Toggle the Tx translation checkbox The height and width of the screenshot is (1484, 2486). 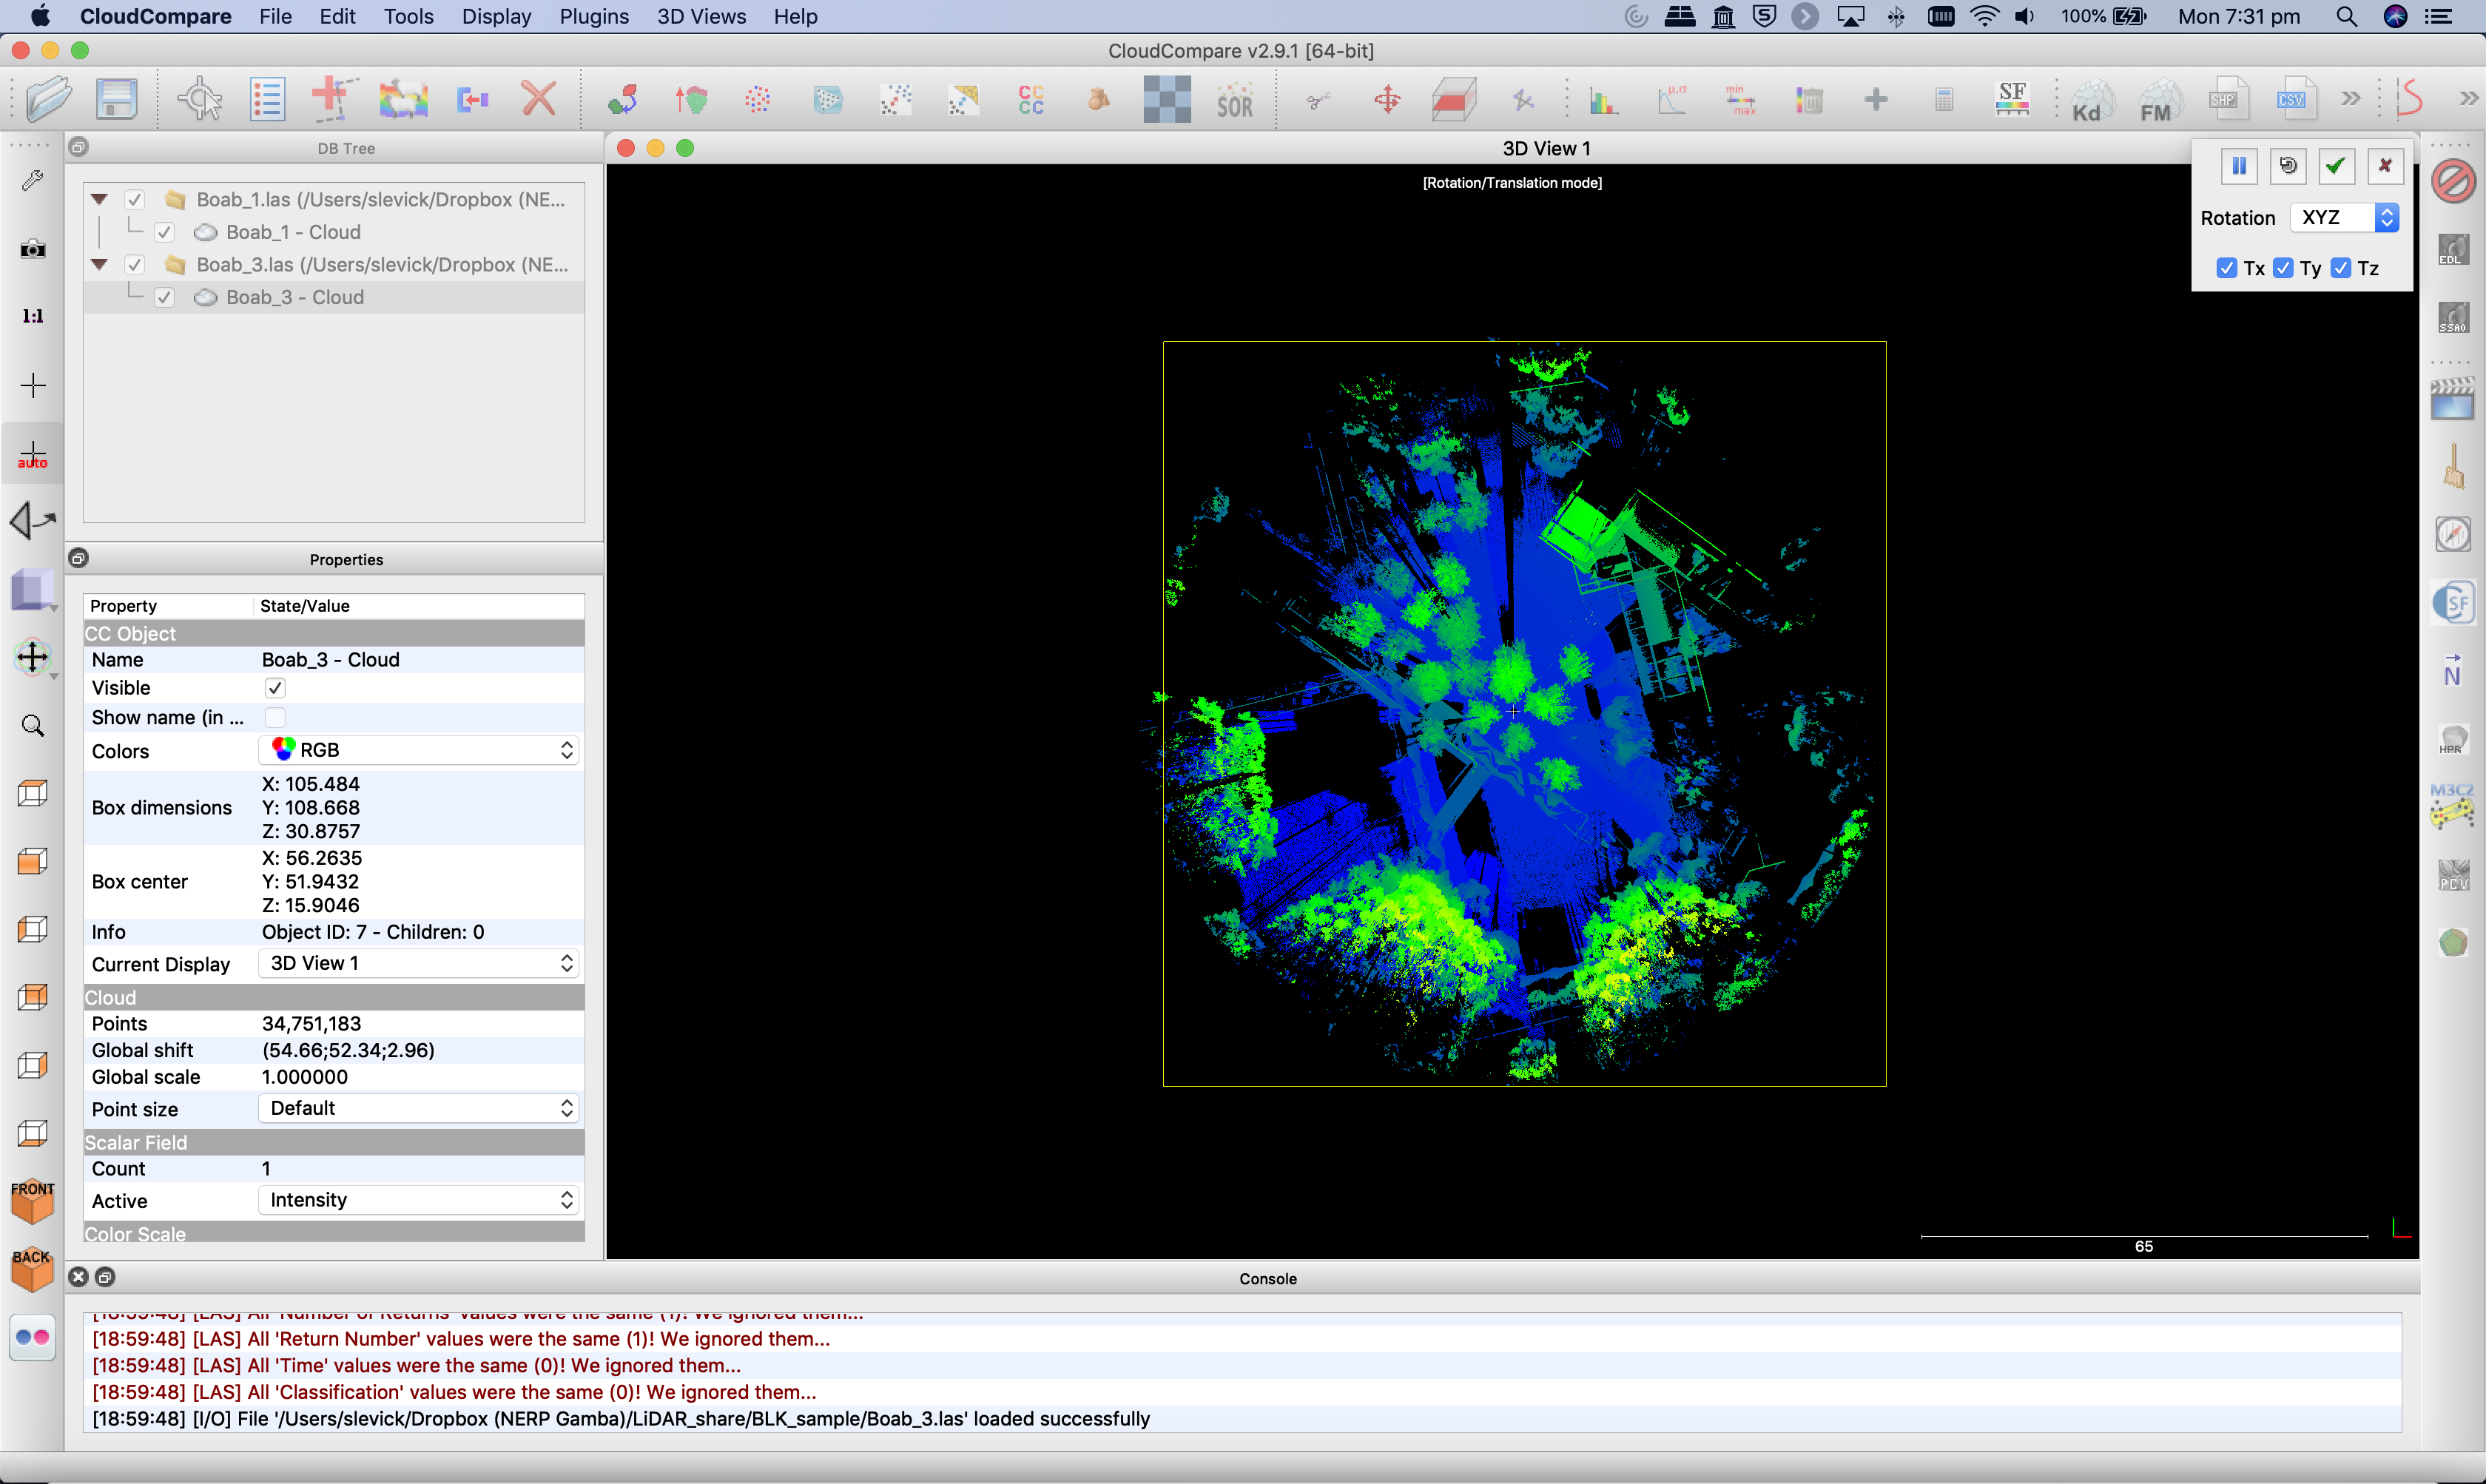pyautogui.click(x=2227, y=268)
